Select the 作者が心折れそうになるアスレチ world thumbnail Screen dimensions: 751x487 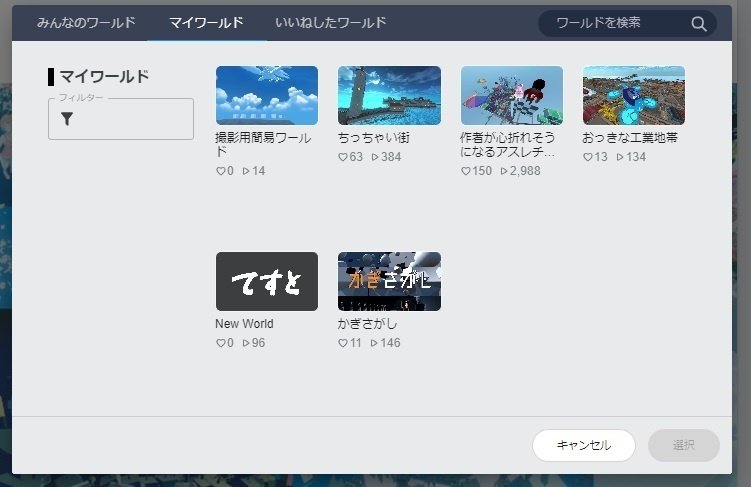tap(512, 95)
